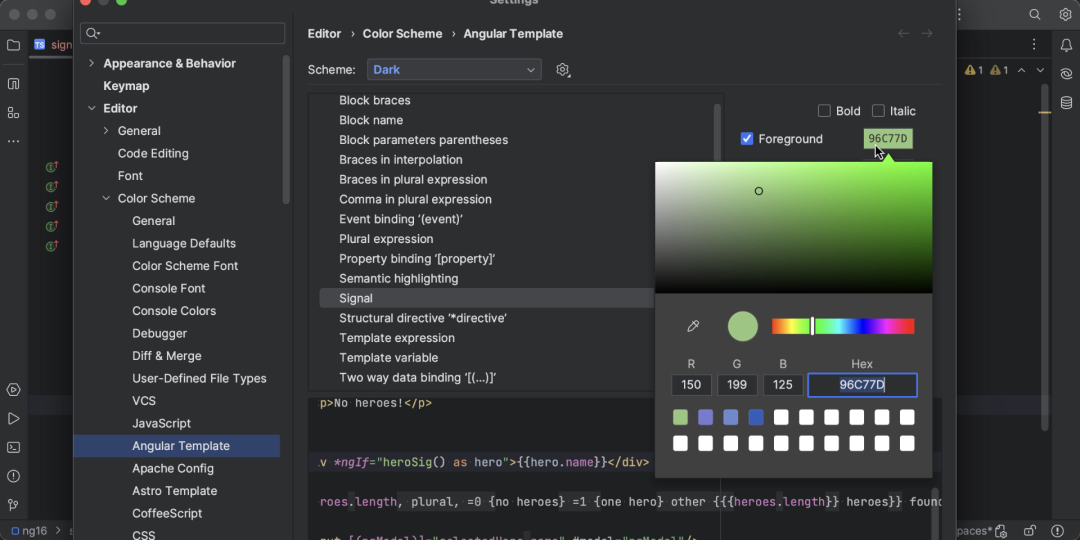Viewport: 1080px width, 540px height.
Task: Uncheck the Foreground checkbox
Action: (x=747, y=139)
